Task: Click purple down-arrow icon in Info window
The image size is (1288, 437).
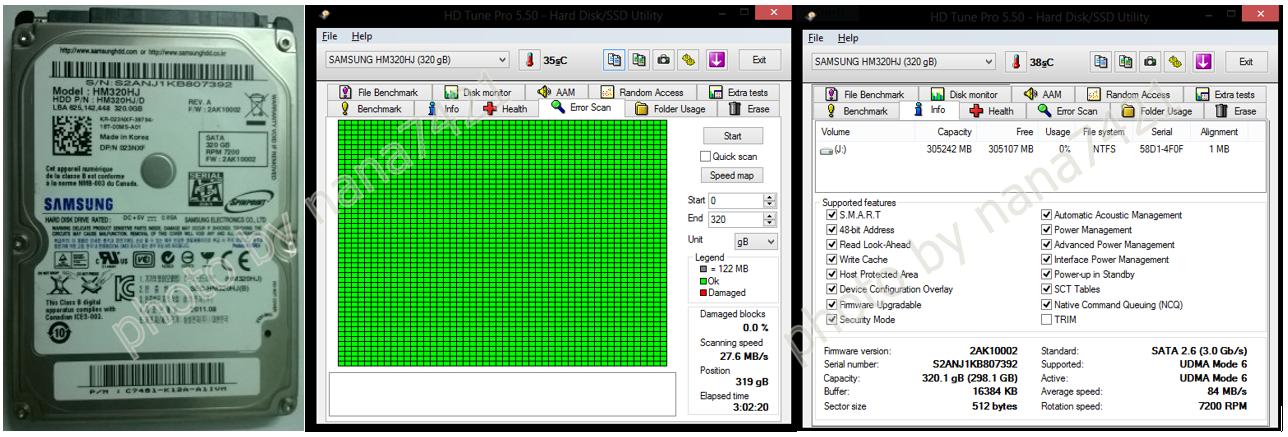Action: (1203, 61)
